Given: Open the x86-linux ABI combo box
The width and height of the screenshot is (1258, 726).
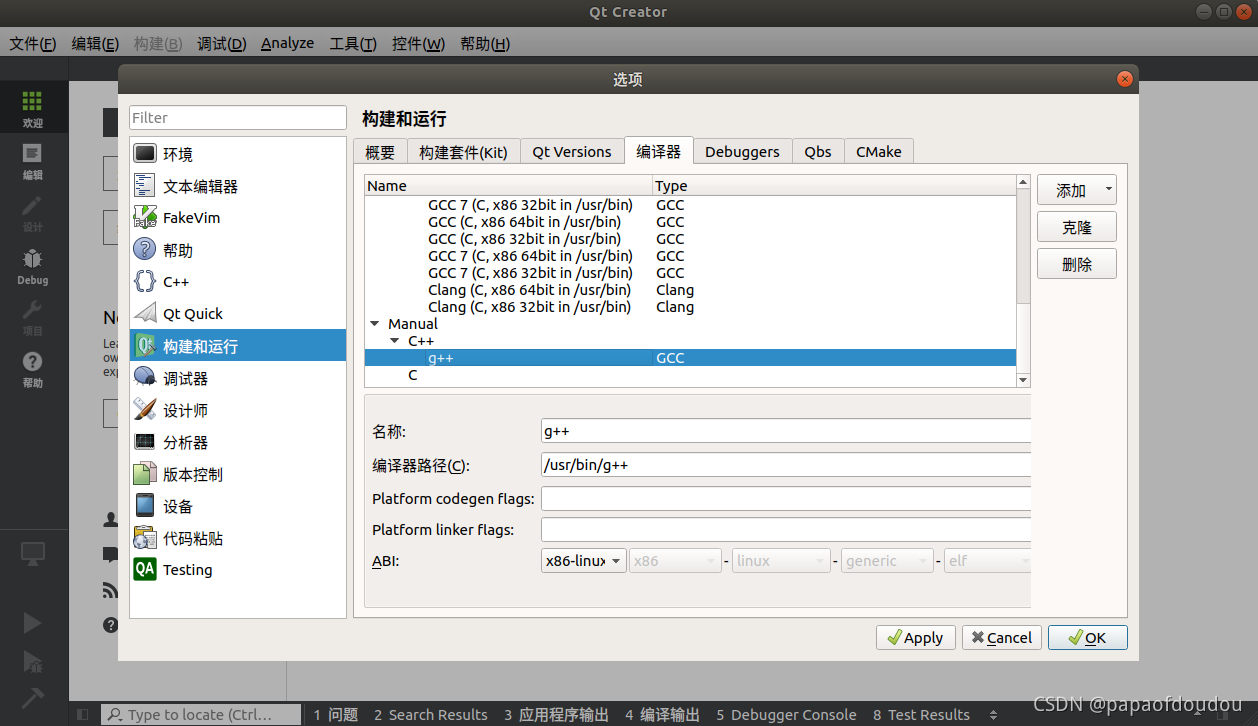Looking at the screenshot, I should pyautogui.click(x=584, y=561).
